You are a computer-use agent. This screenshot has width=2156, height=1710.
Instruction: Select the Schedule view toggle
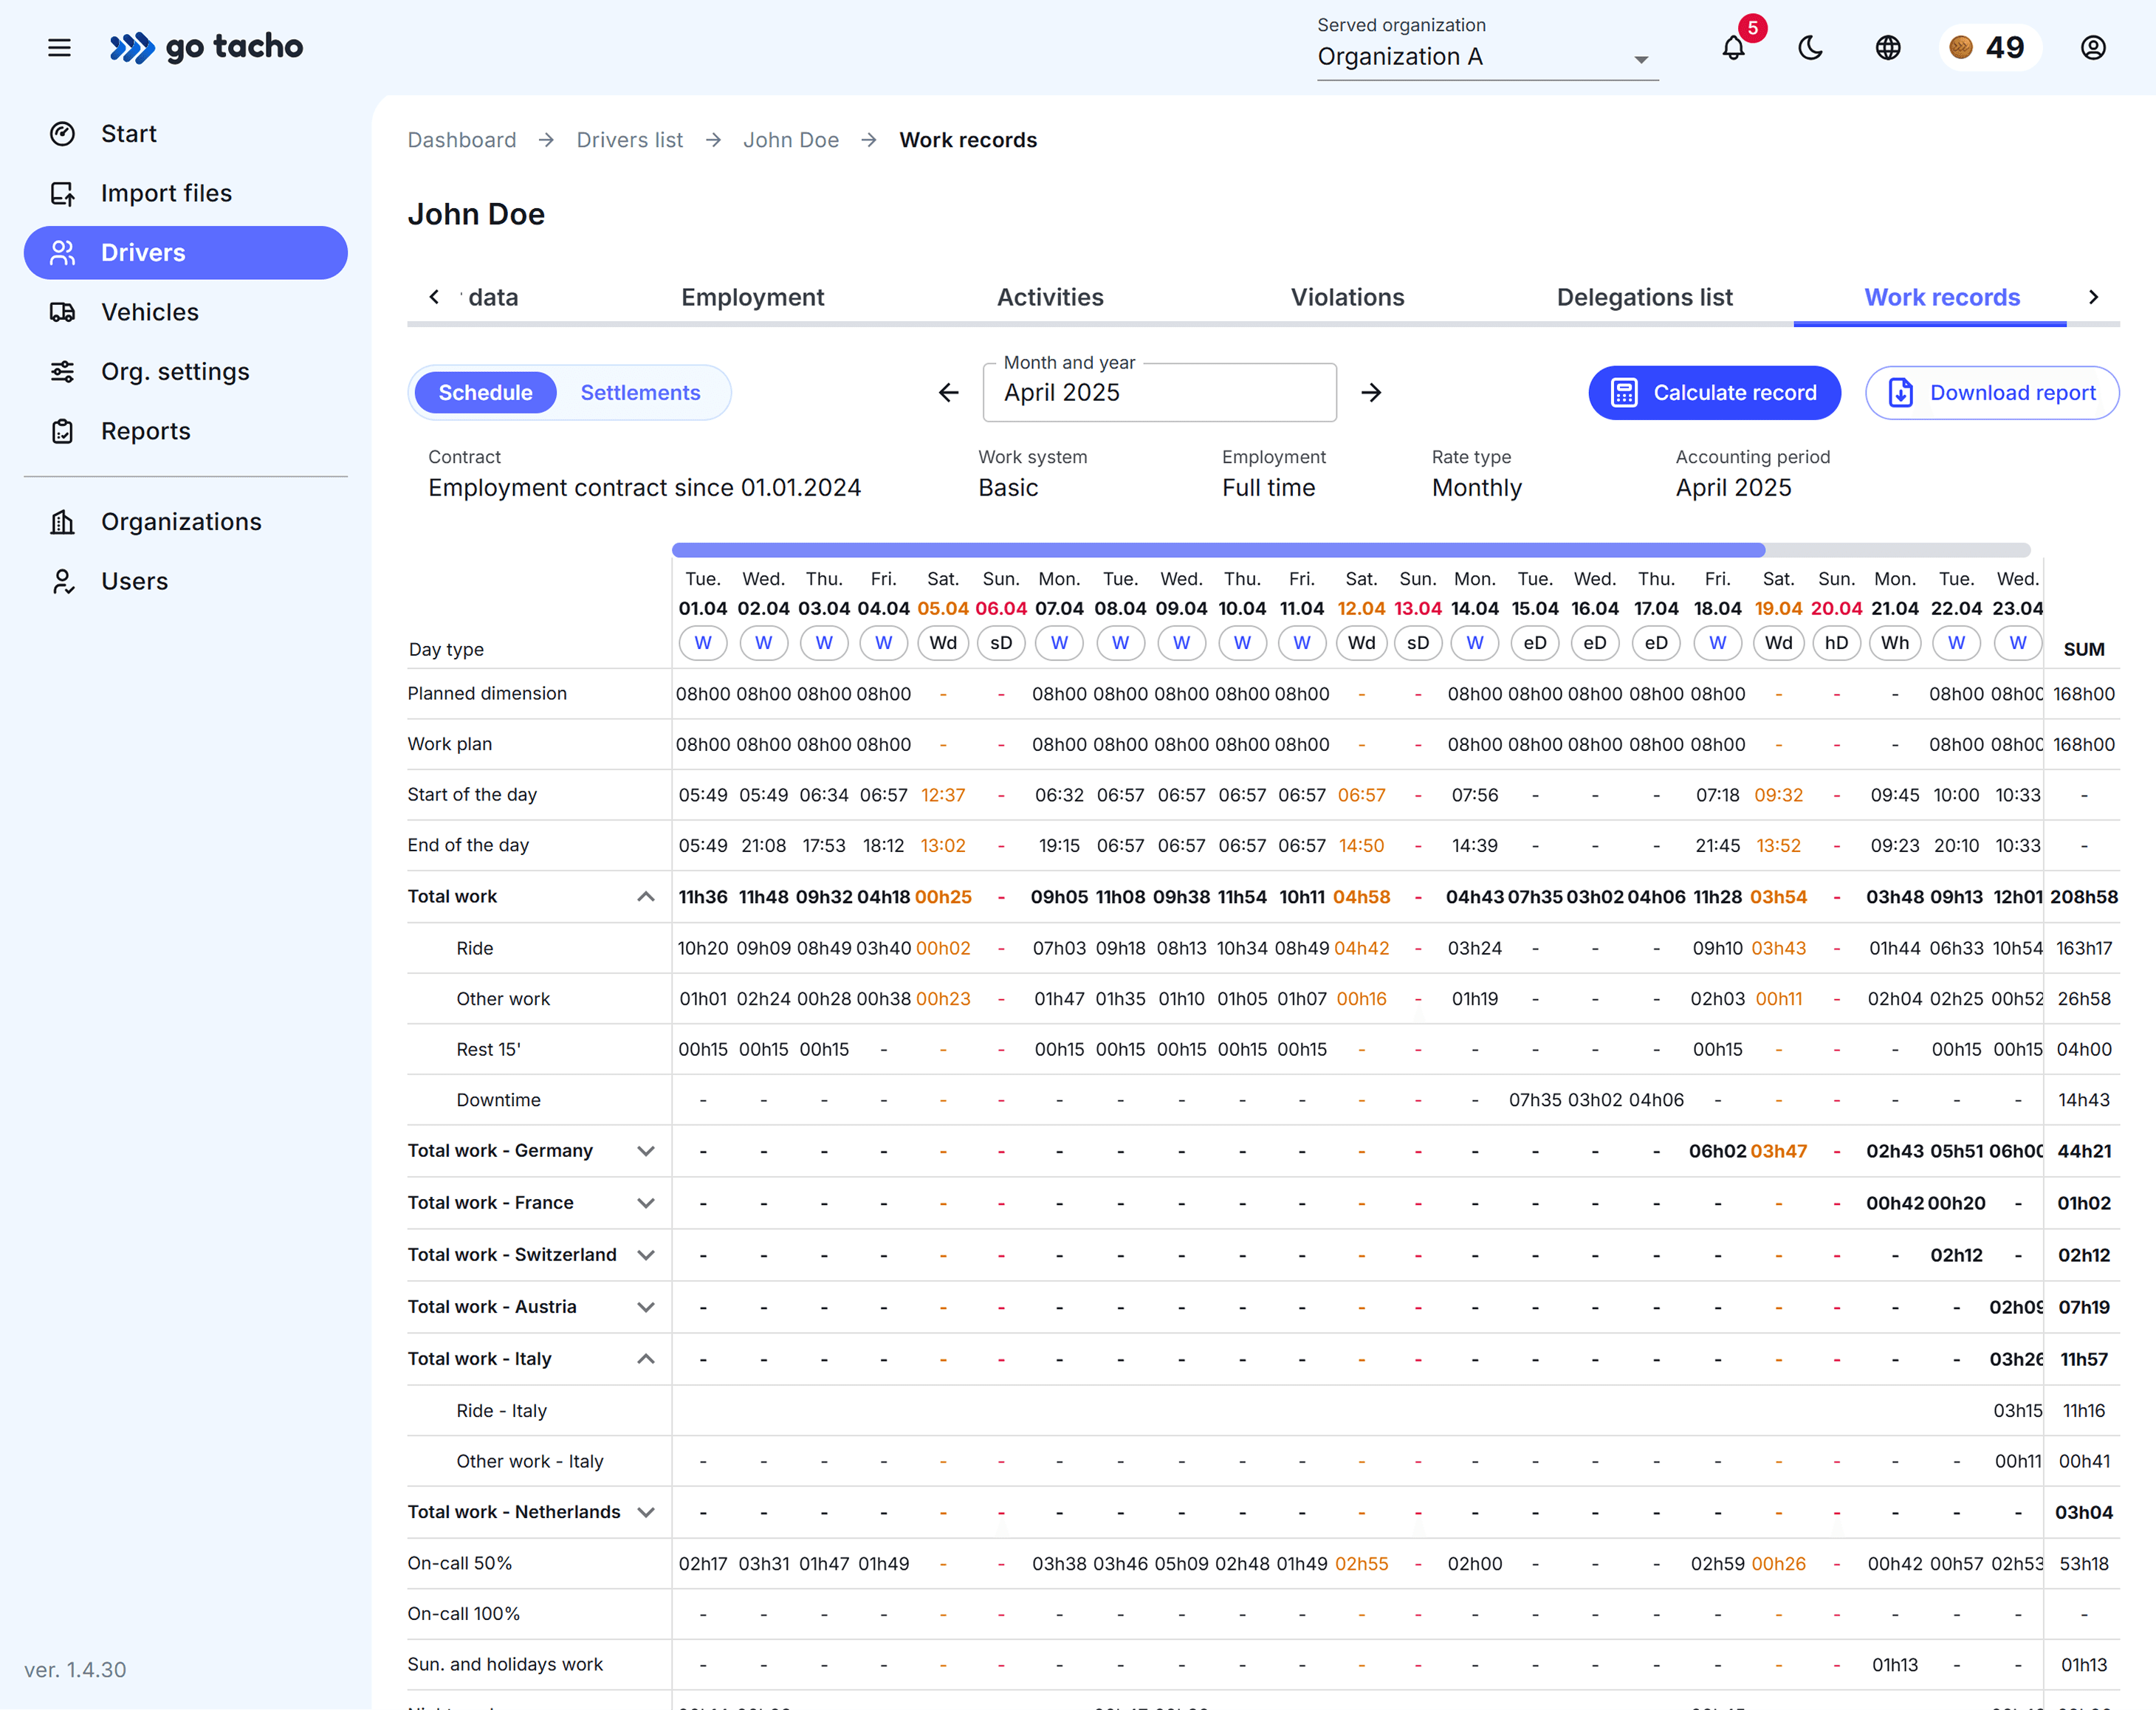coord(485,393)
